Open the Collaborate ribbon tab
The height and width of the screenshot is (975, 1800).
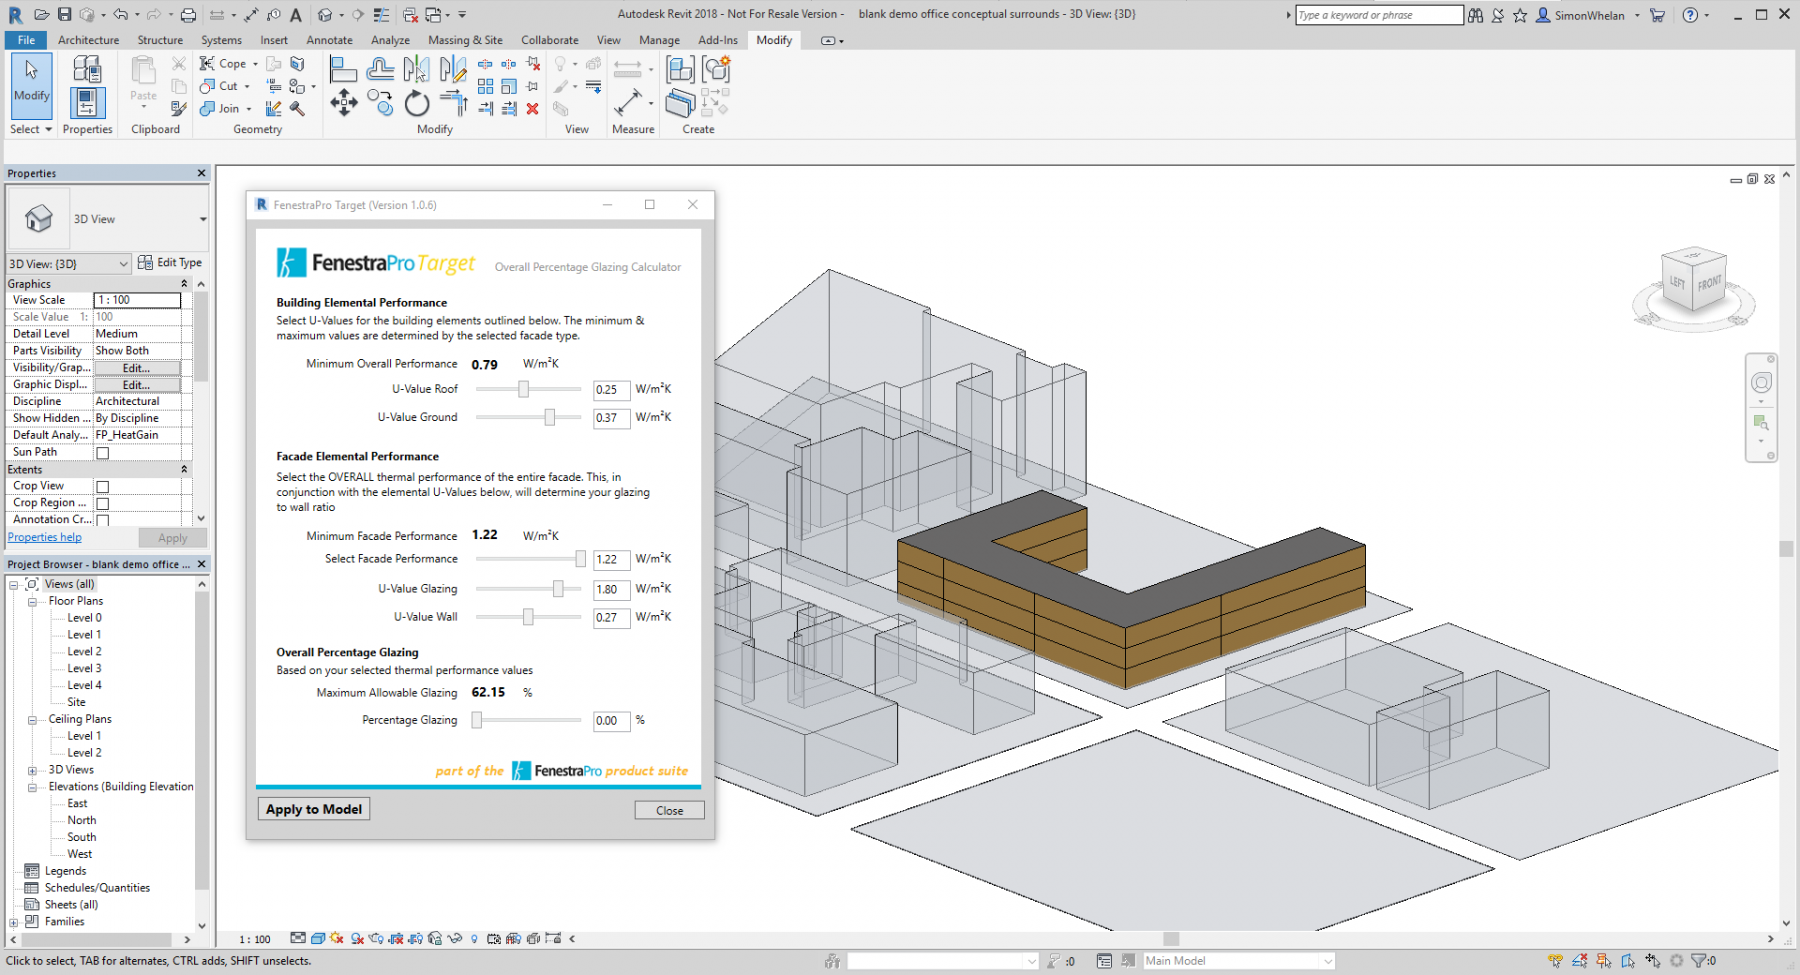pos(549,40)
